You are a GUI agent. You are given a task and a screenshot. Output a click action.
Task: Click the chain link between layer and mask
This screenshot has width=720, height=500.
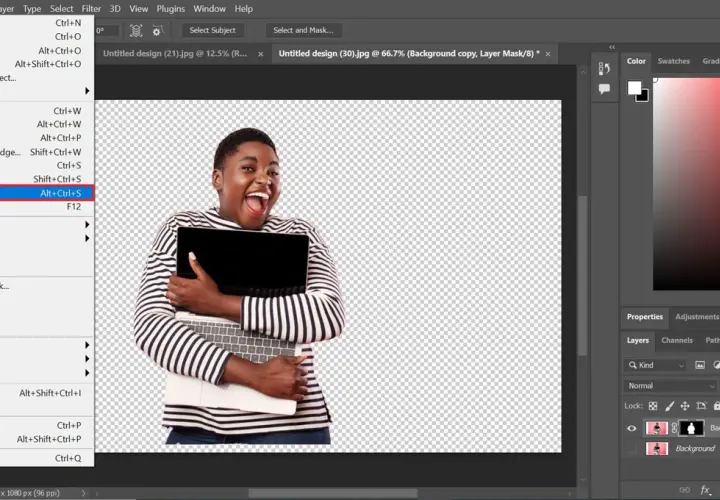(x=674, y=428)
